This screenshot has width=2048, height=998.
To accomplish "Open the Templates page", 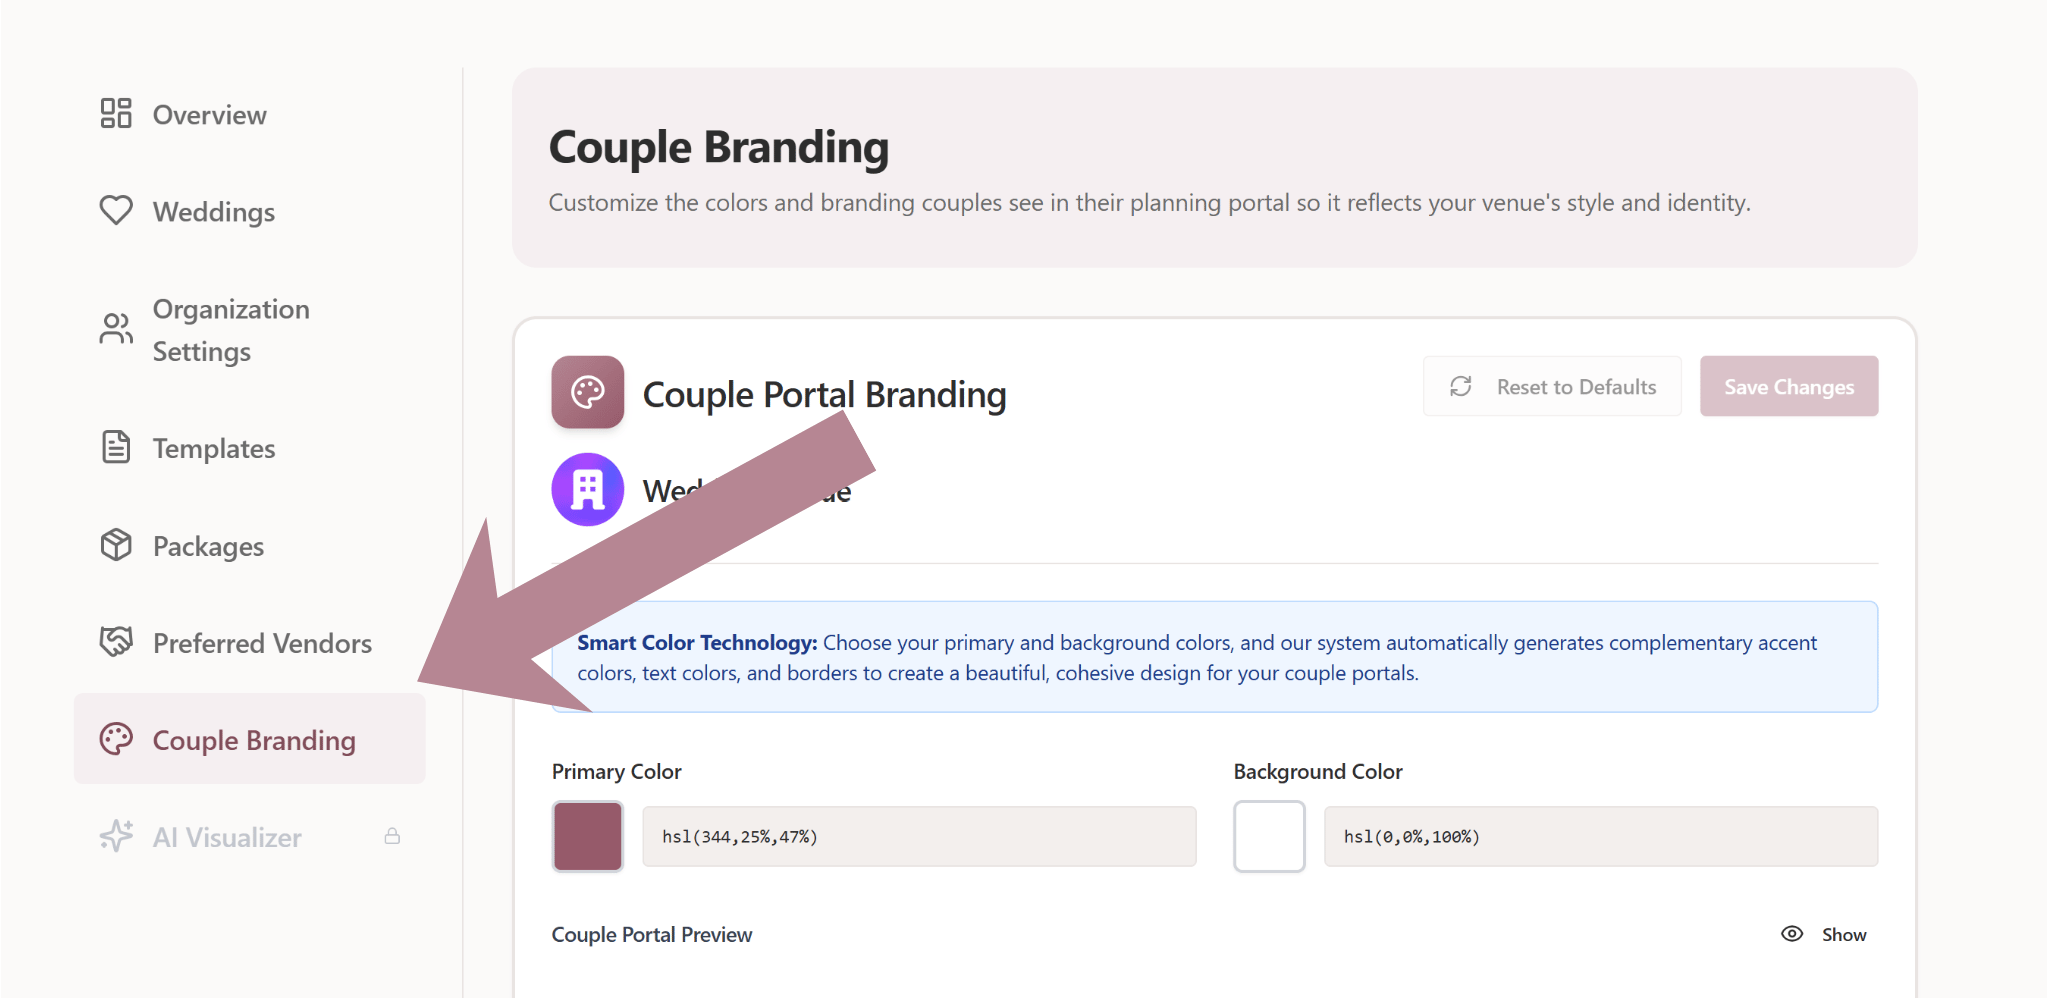I will coord(213,449).
